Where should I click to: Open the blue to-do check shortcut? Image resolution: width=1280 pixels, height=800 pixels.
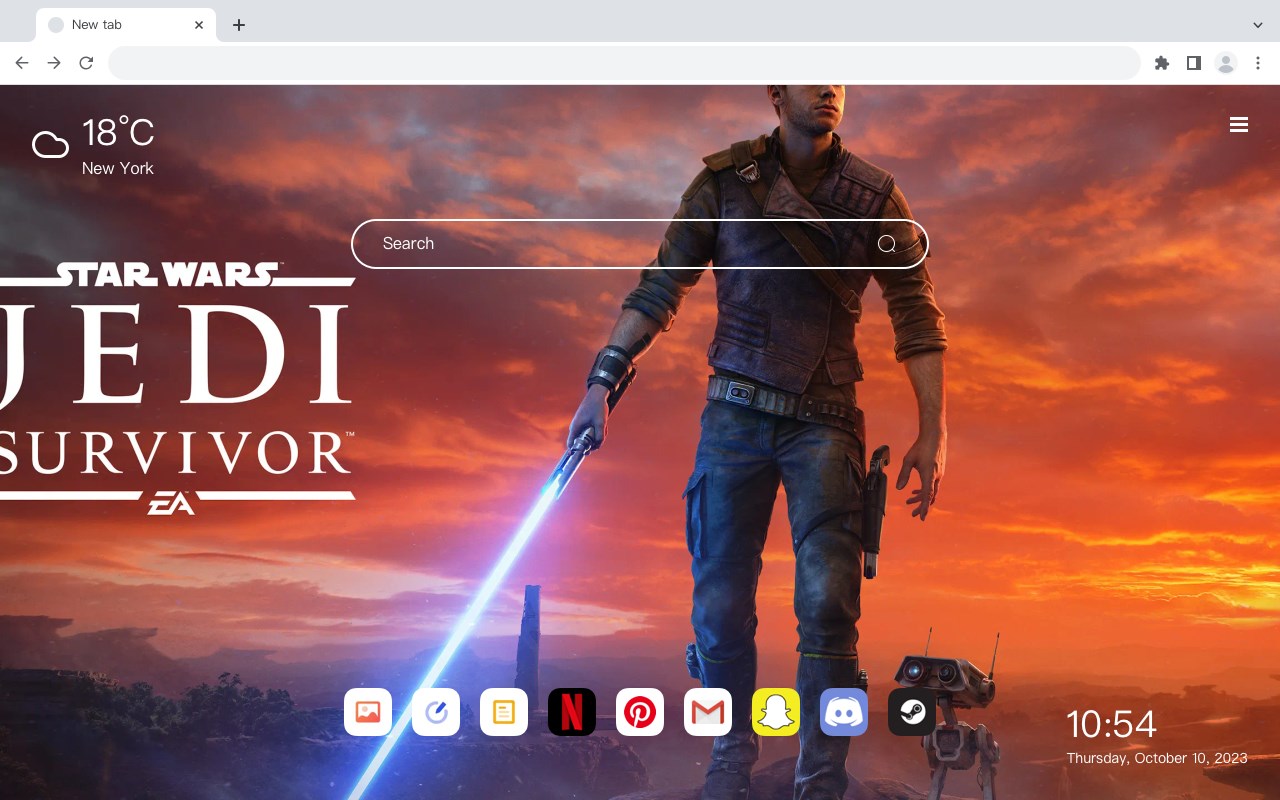(436, 712)
